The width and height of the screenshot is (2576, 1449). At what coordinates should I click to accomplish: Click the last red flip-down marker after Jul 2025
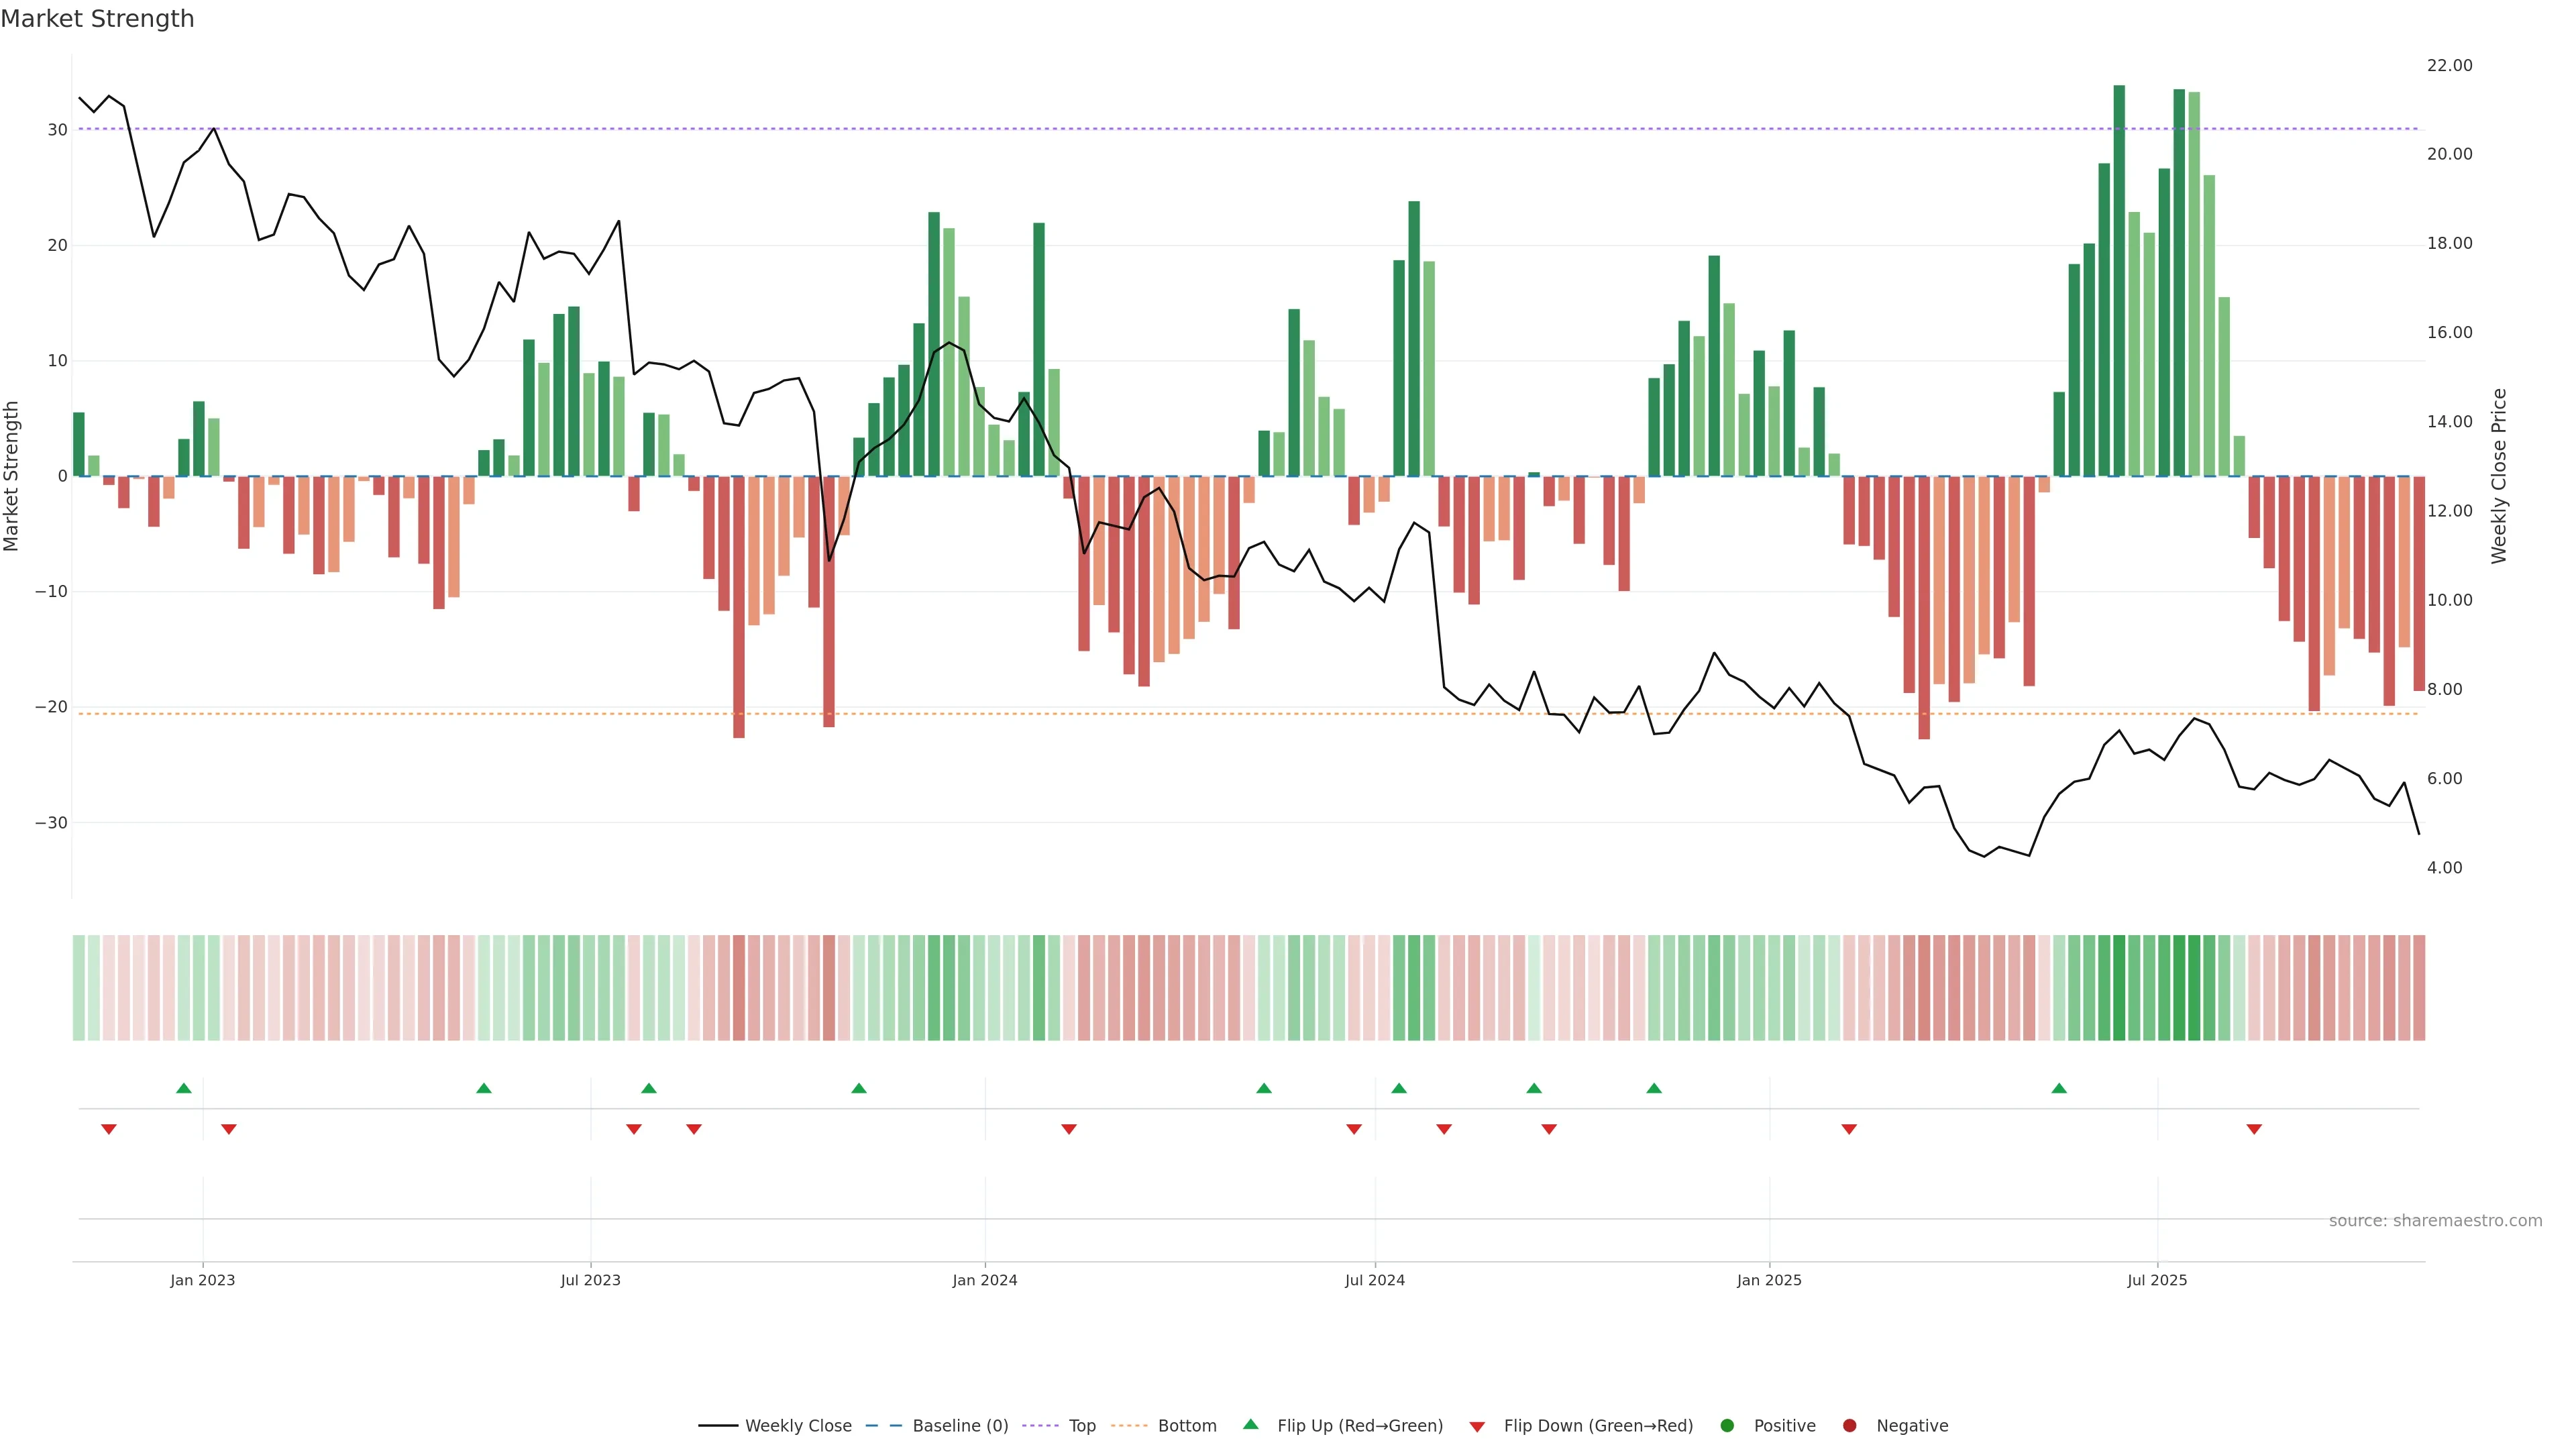[x=2254, y=1129]
